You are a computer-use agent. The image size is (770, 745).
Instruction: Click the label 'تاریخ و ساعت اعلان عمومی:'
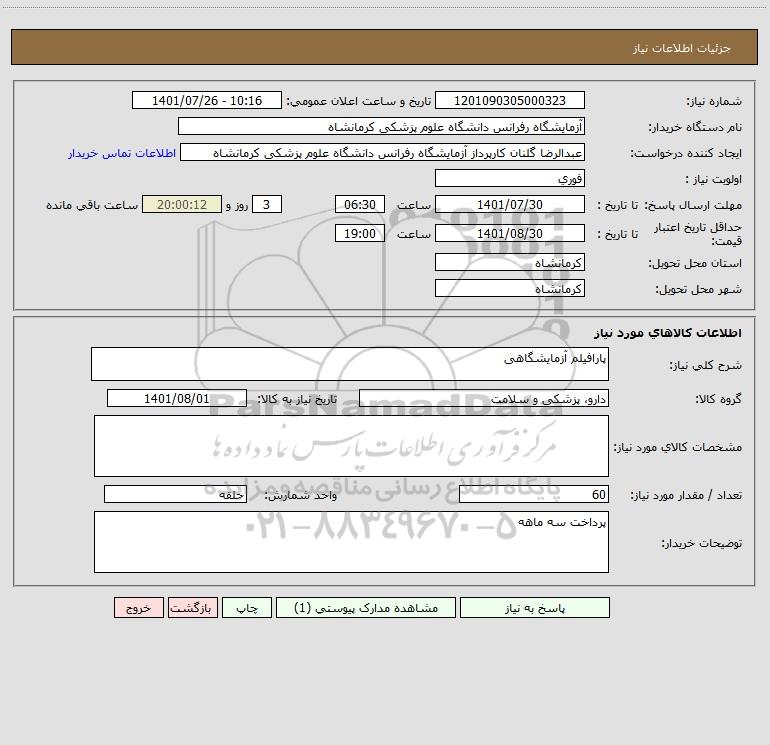tap(358, 101)
